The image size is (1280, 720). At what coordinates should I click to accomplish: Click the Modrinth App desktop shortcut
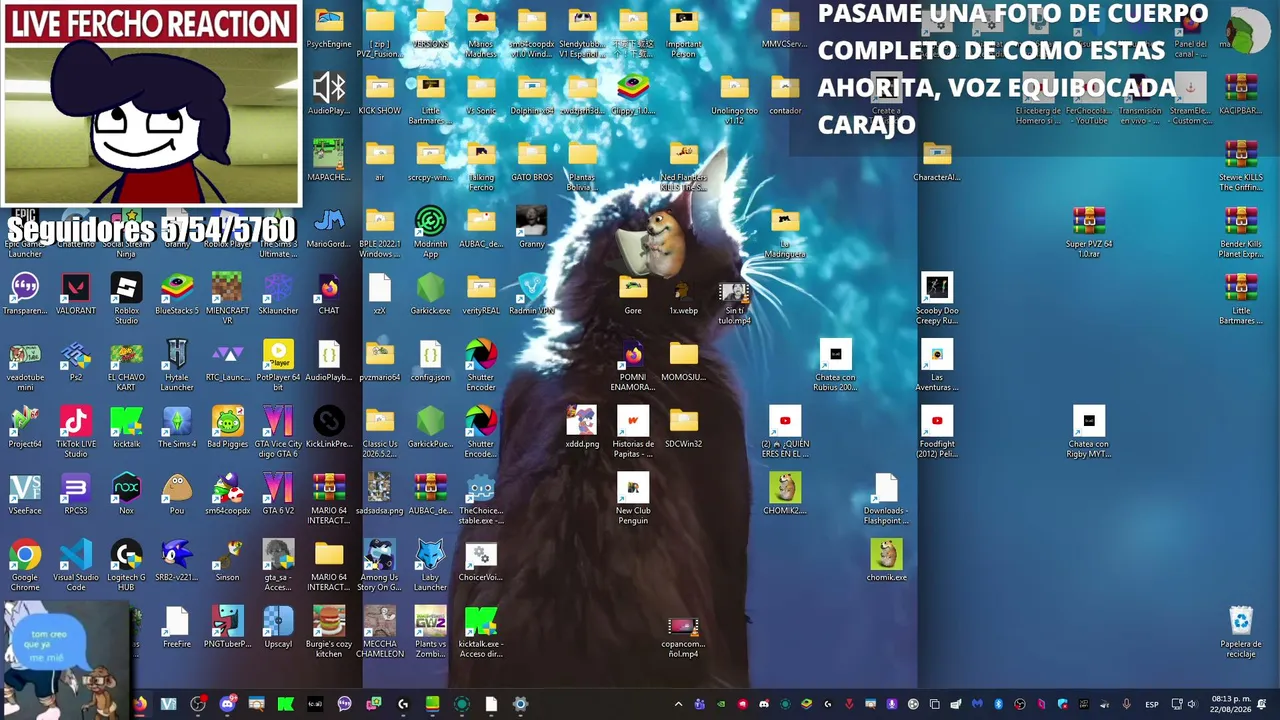[430, 232]
